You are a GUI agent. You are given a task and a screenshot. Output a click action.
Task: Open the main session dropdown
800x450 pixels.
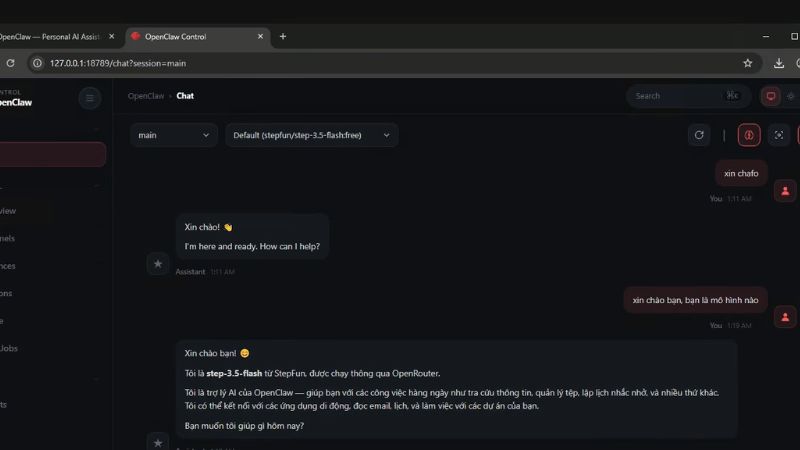click(173, 135)
